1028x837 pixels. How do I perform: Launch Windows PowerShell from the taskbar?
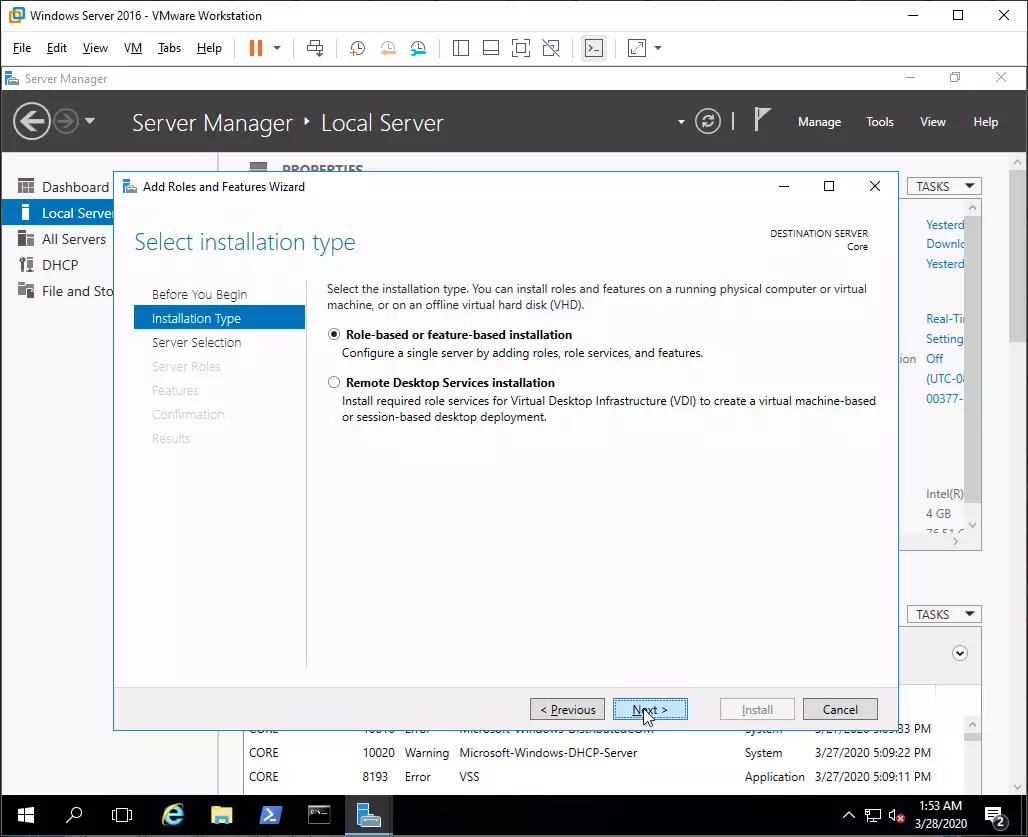270,815
